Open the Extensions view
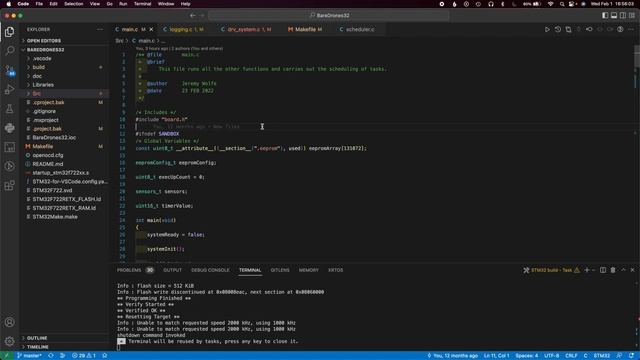Screen dimensions: 640x360 (x=9, y=186)
